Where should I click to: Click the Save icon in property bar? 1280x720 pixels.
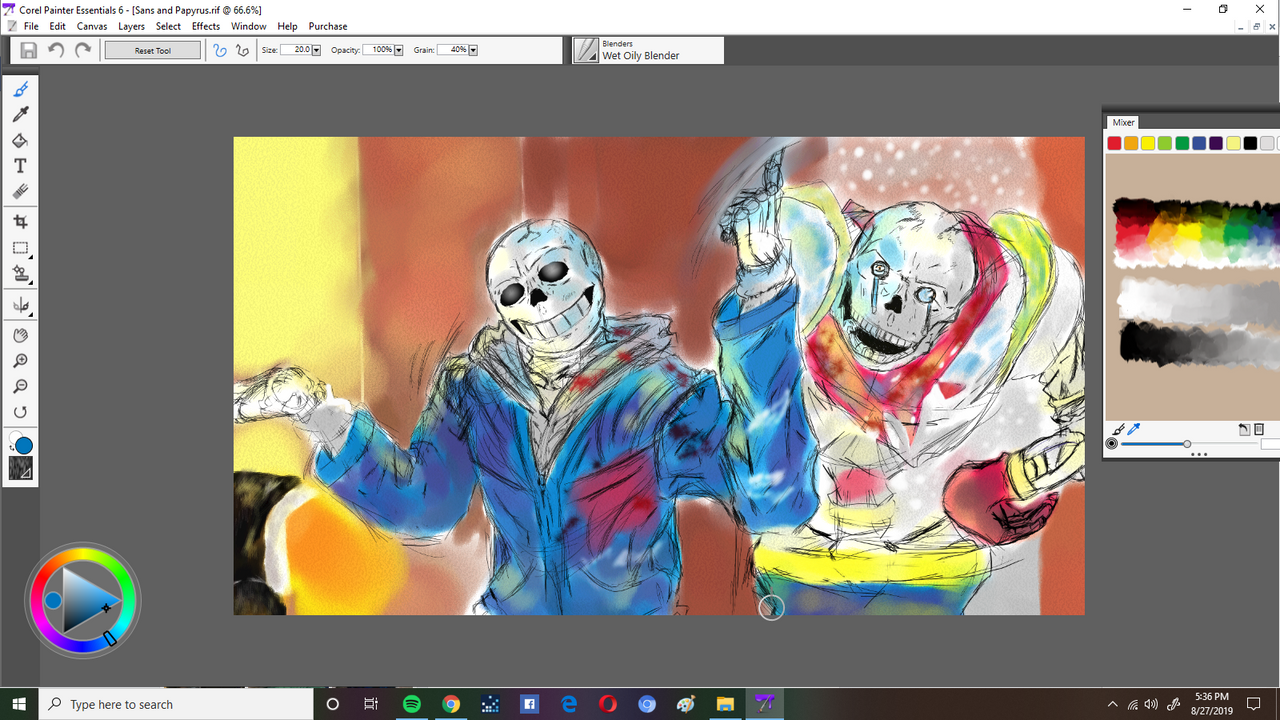pyautogui.click(x=29, y=50)
